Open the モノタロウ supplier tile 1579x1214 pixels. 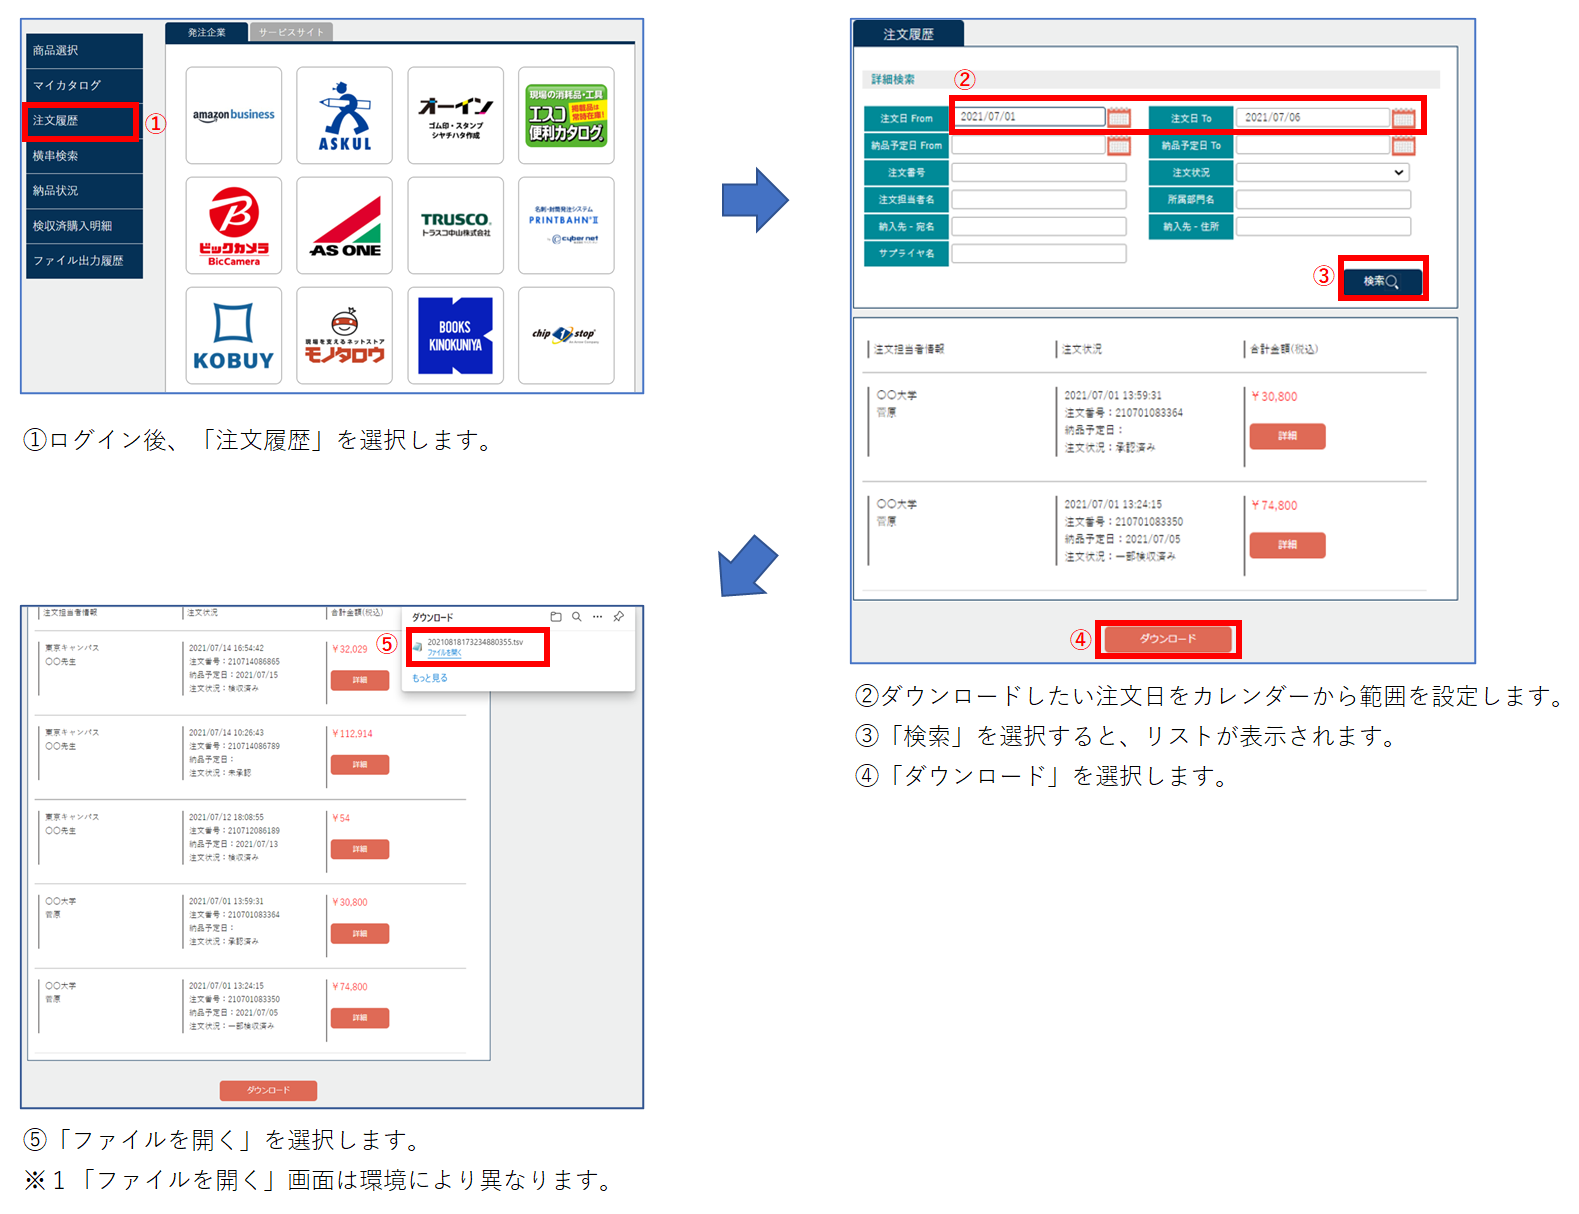click(345, 336)
